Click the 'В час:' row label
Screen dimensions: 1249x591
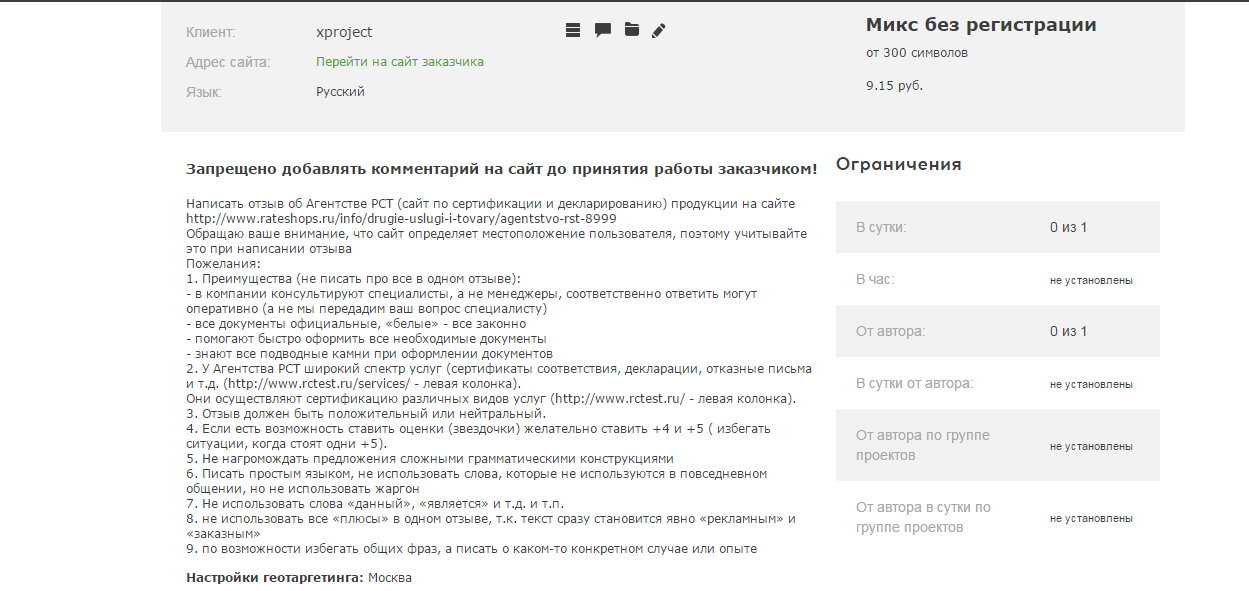(x=875, y=279)
